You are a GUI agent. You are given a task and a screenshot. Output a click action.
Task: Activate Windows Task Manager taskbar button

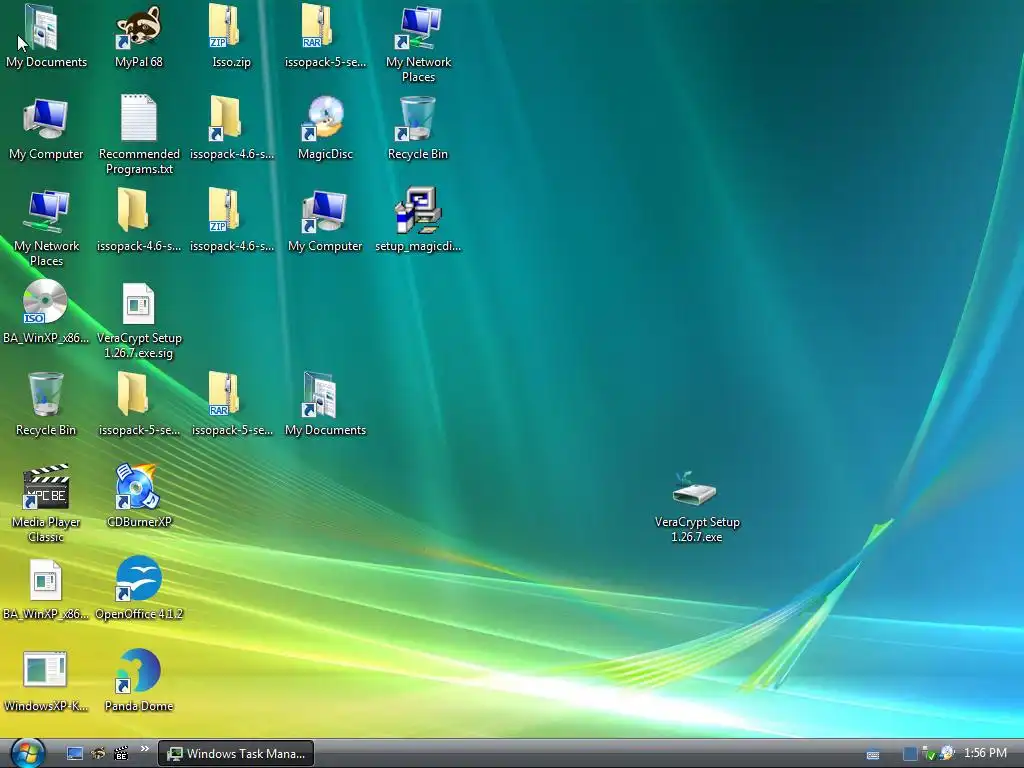[x=236, y=754]
